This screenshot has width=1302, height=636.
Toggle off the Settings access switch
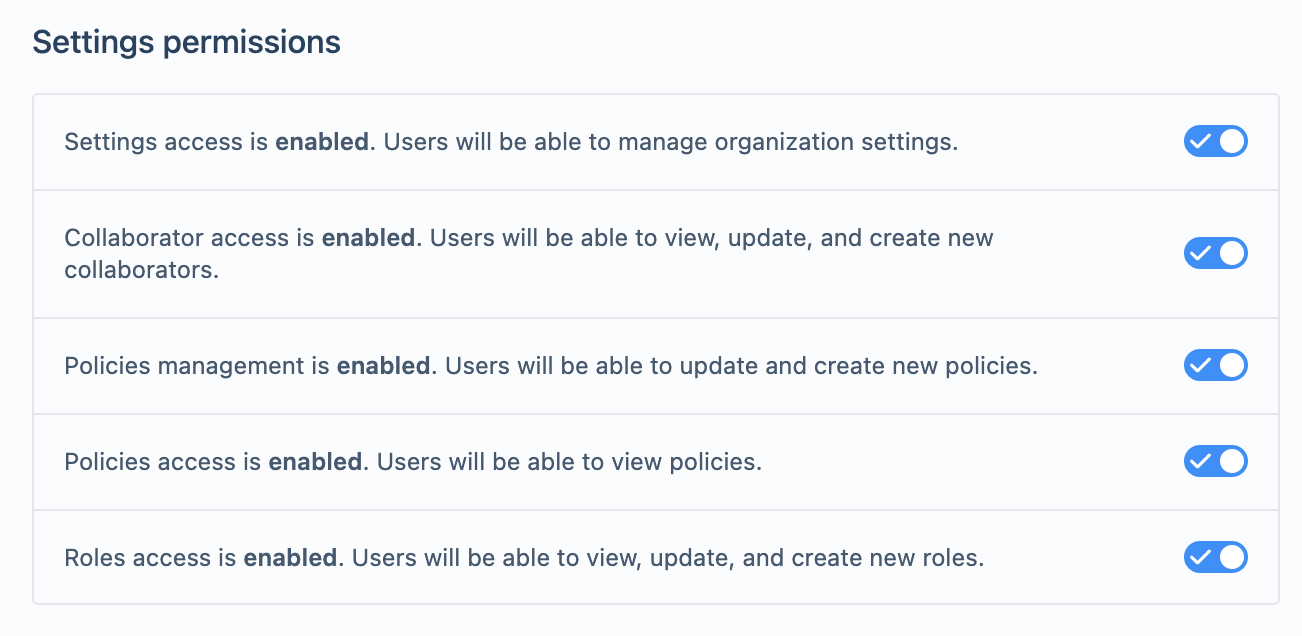(x=1215, y=142)
